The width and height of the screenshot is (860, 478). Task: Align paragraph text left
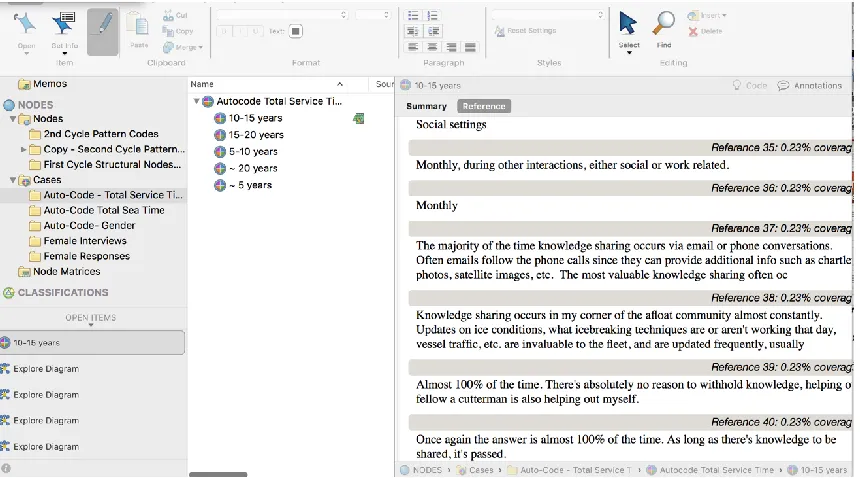(x=413, y=47)
